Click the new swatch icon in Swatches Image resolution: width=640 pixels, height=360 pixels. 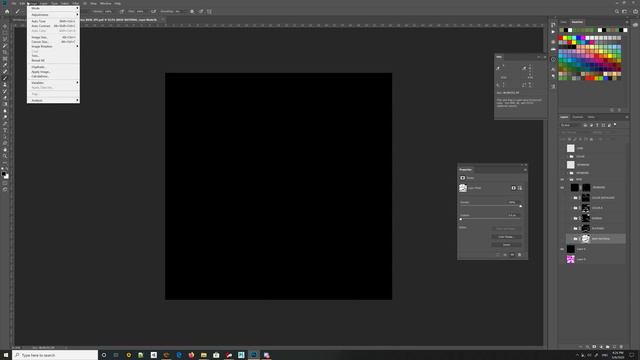click(x=612, y=110)
